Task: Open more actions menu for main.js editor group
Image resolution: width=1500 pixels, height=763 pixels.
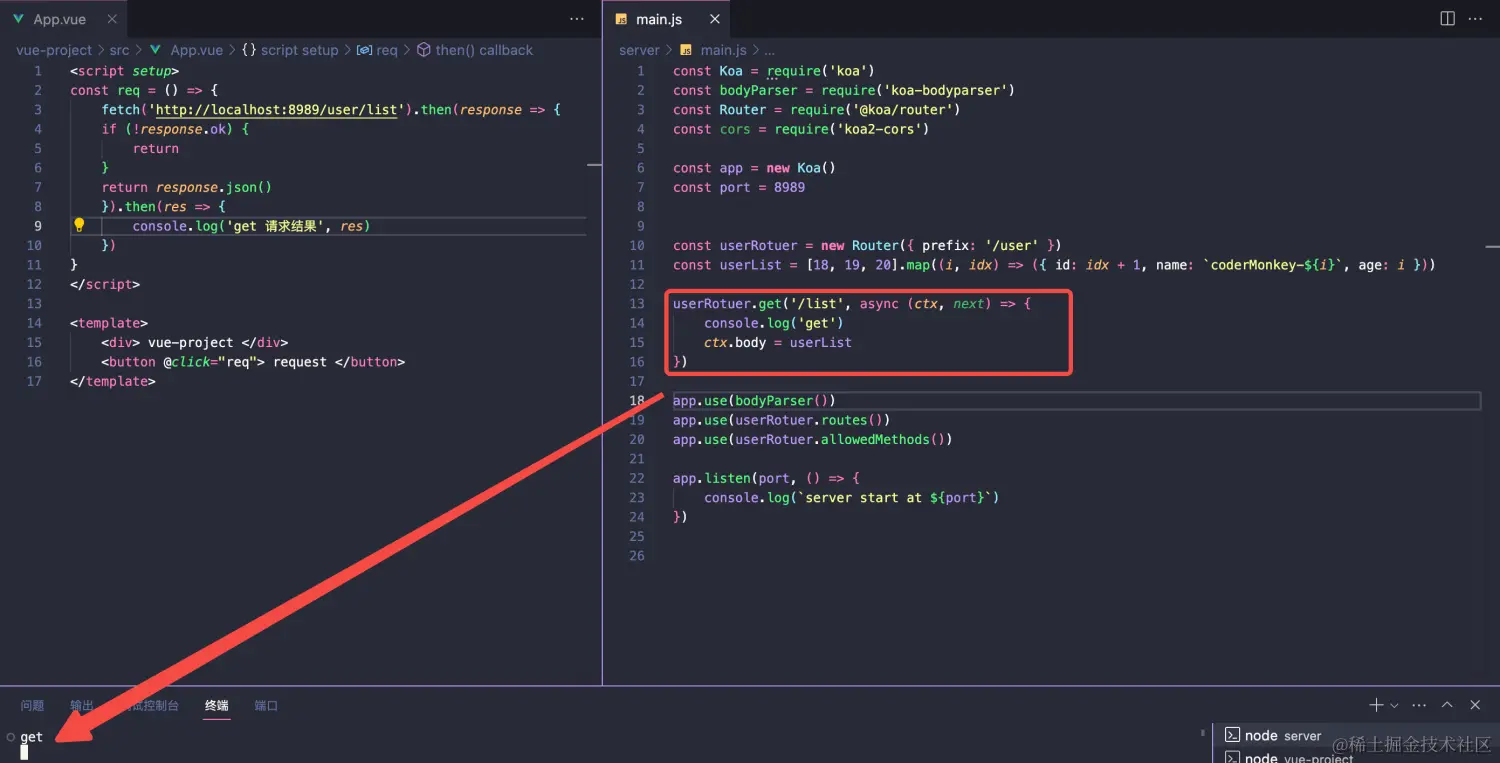Action: click(1475, 19)
